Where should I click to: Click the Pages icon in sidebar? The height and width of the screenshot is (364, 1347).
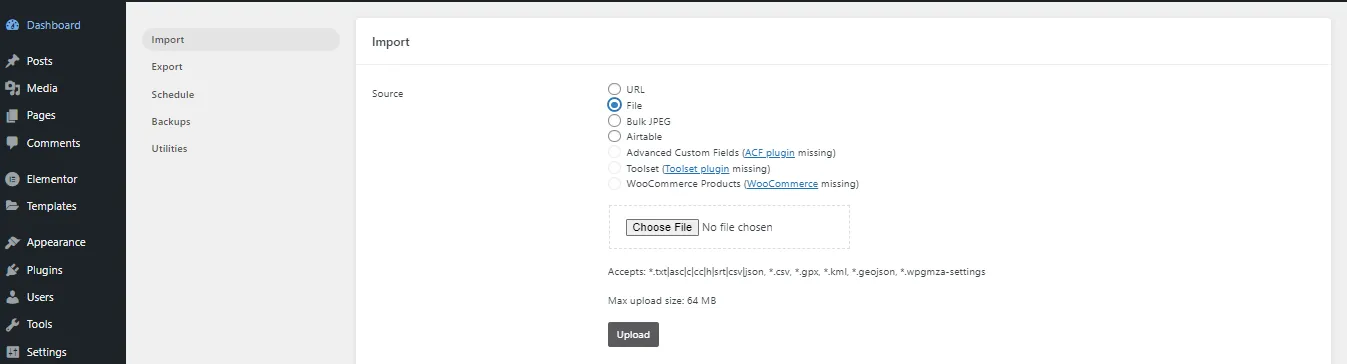click(12, 115)
